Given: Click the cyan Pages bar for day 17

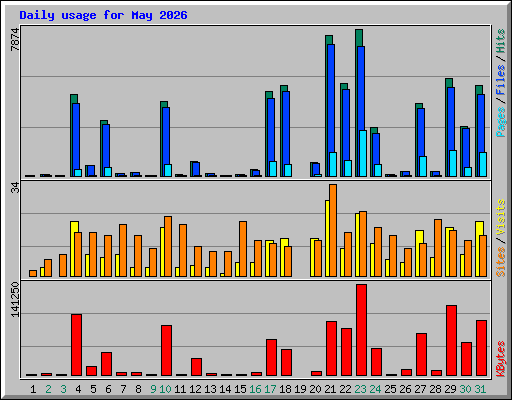Looking at the screenshot, I should click(273, 169).
